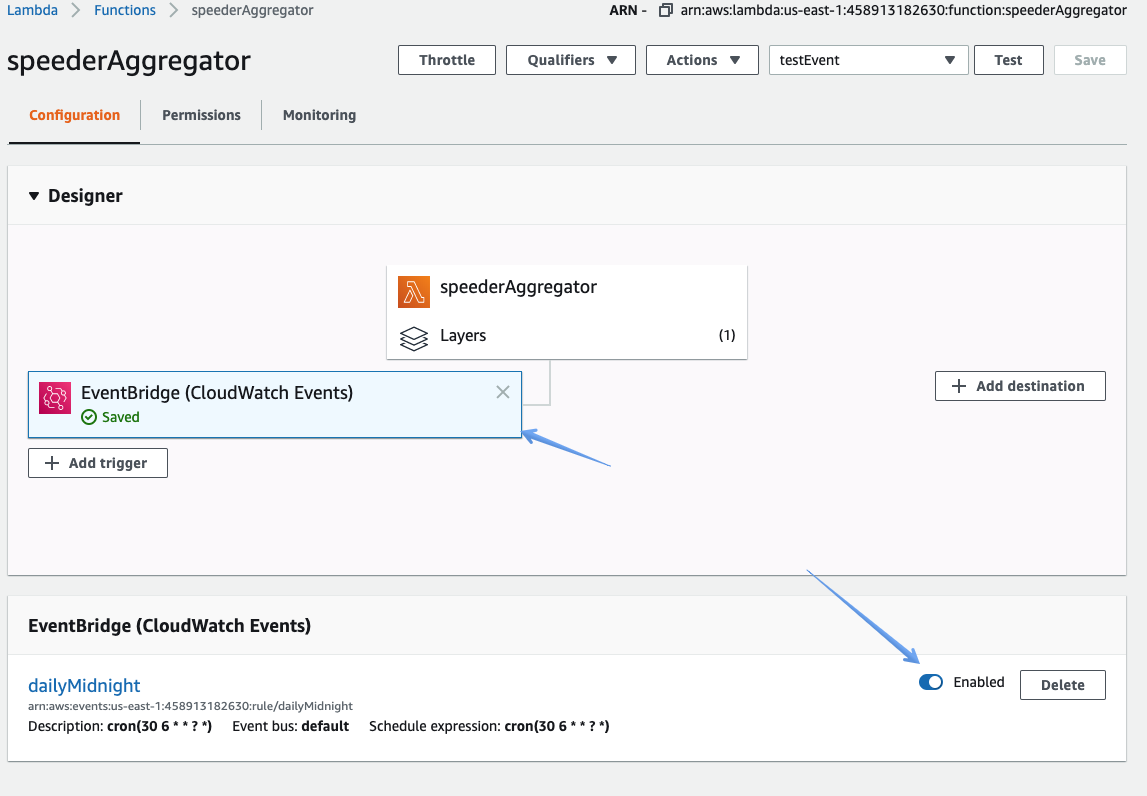Collapse the Designer section
1147x796 pixels.
tap(34, 196)
